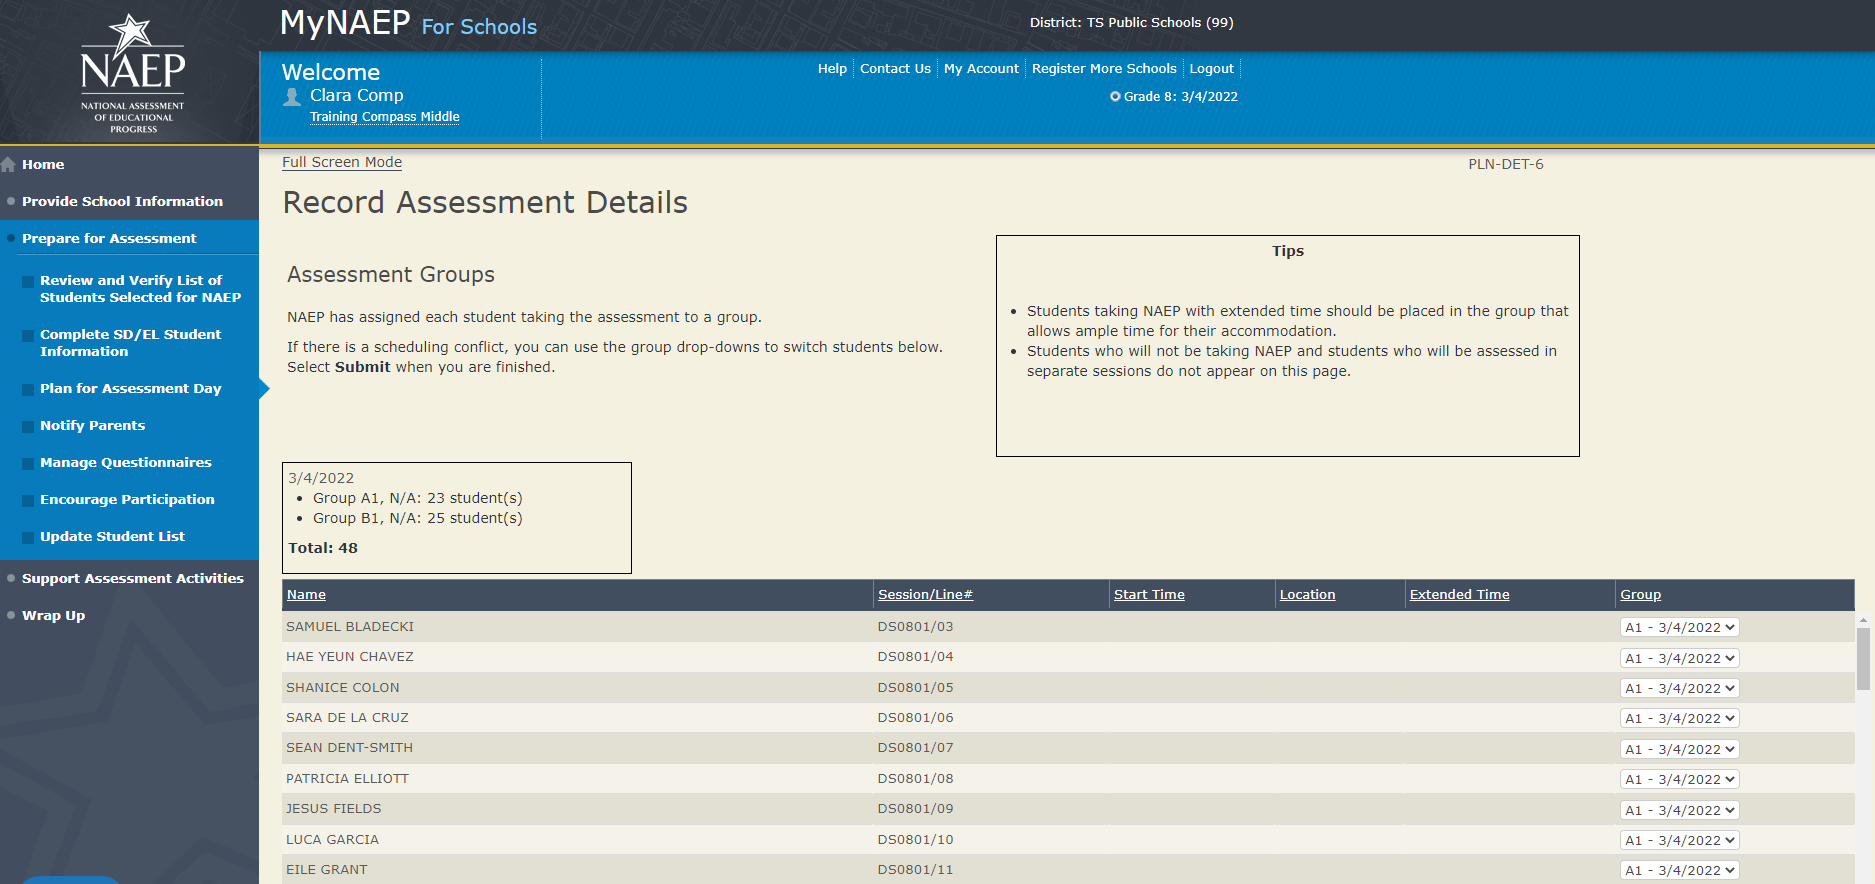The image size is (1875, 884).
Task: Open Provide School Information menu
Action: point(122,202)
